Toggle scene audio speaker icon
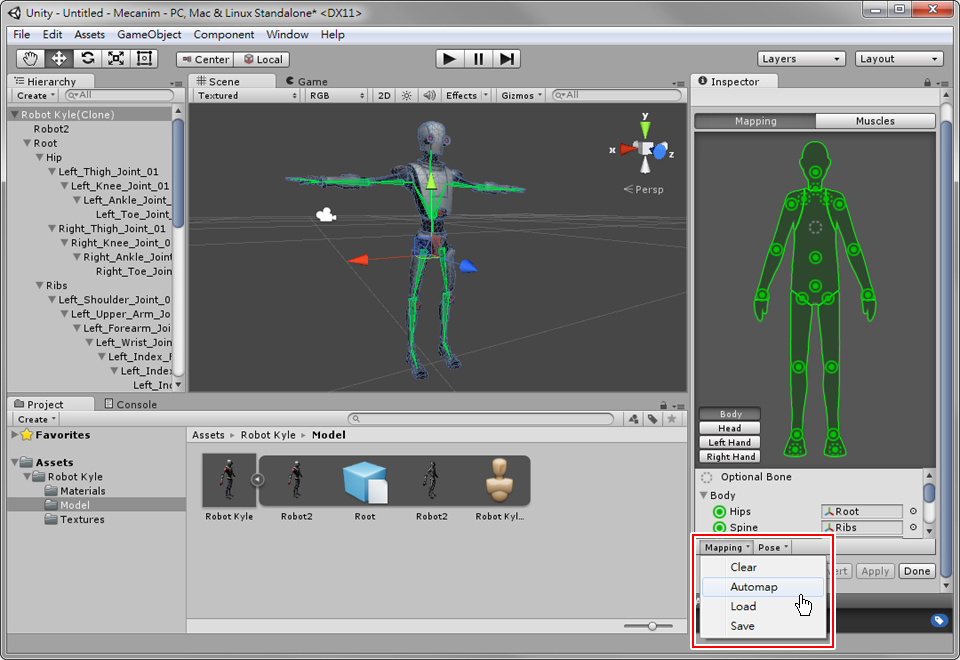 click(430, 96)
